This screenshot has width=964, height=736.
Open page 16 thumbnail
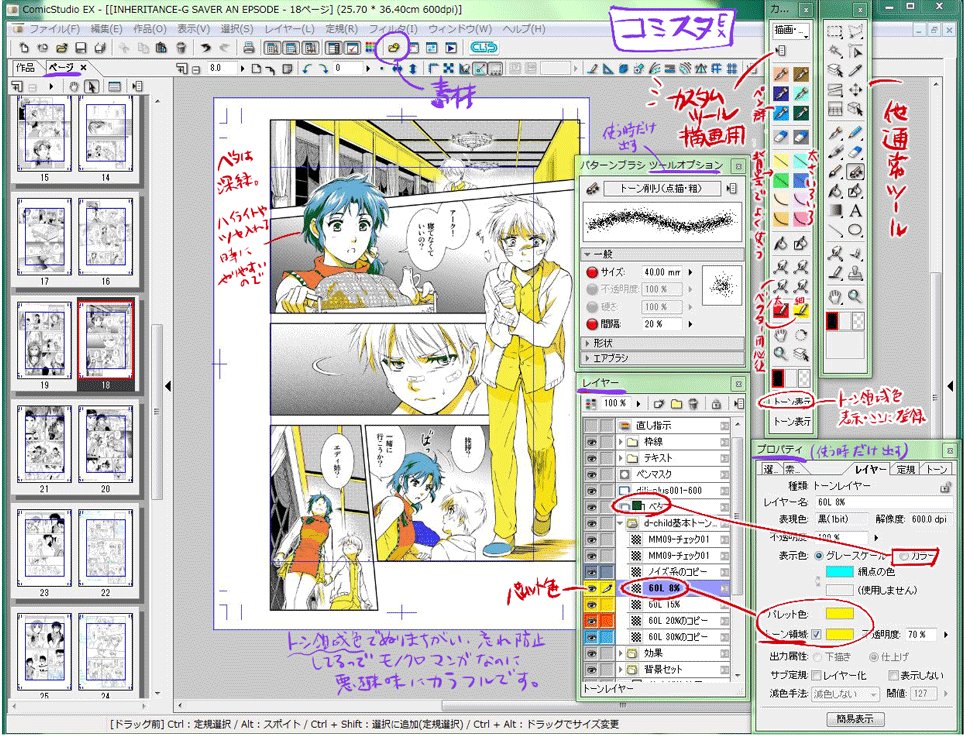coord(106,237)
